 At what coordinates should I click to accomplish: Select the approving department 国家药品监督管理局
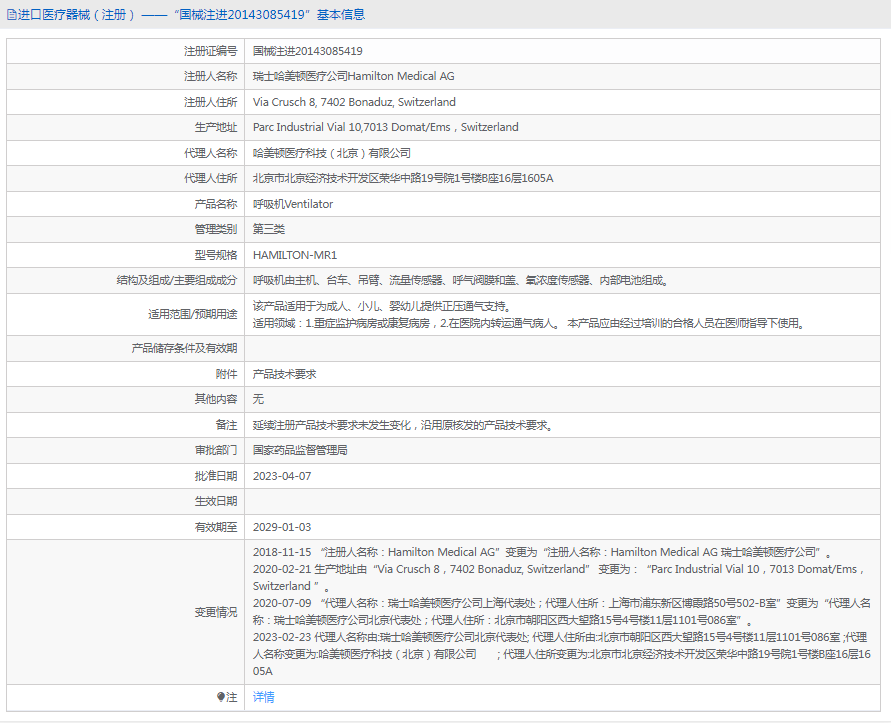pyautogui.click(x=300, y=450)
